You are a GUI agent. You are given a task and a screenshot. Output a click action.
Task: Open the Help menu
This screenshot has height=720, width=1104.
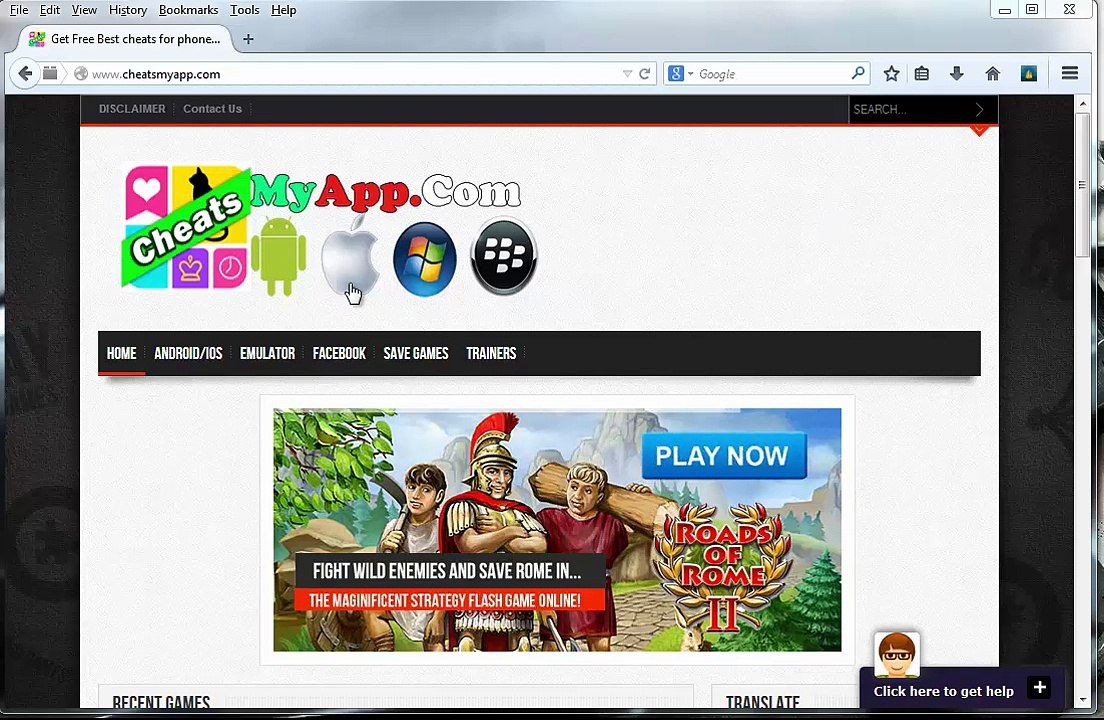tap(283, 10)
